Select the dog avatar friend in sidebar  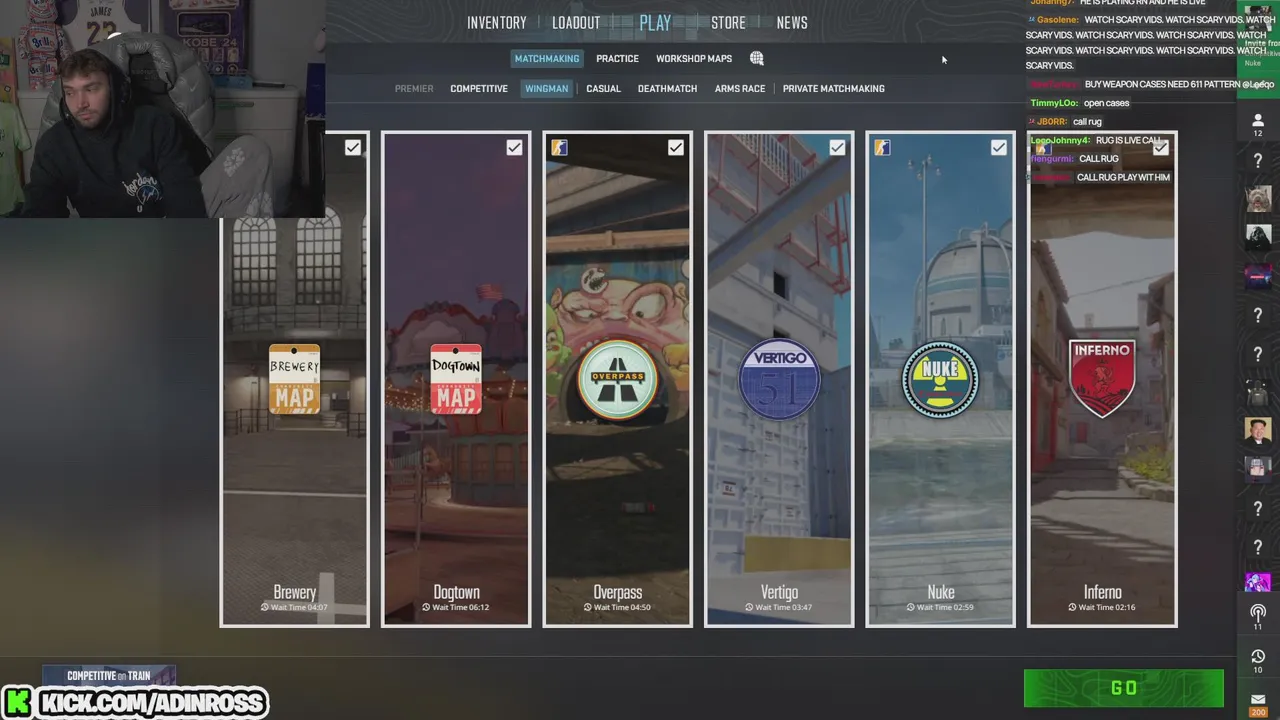[x=1258, y=198]
